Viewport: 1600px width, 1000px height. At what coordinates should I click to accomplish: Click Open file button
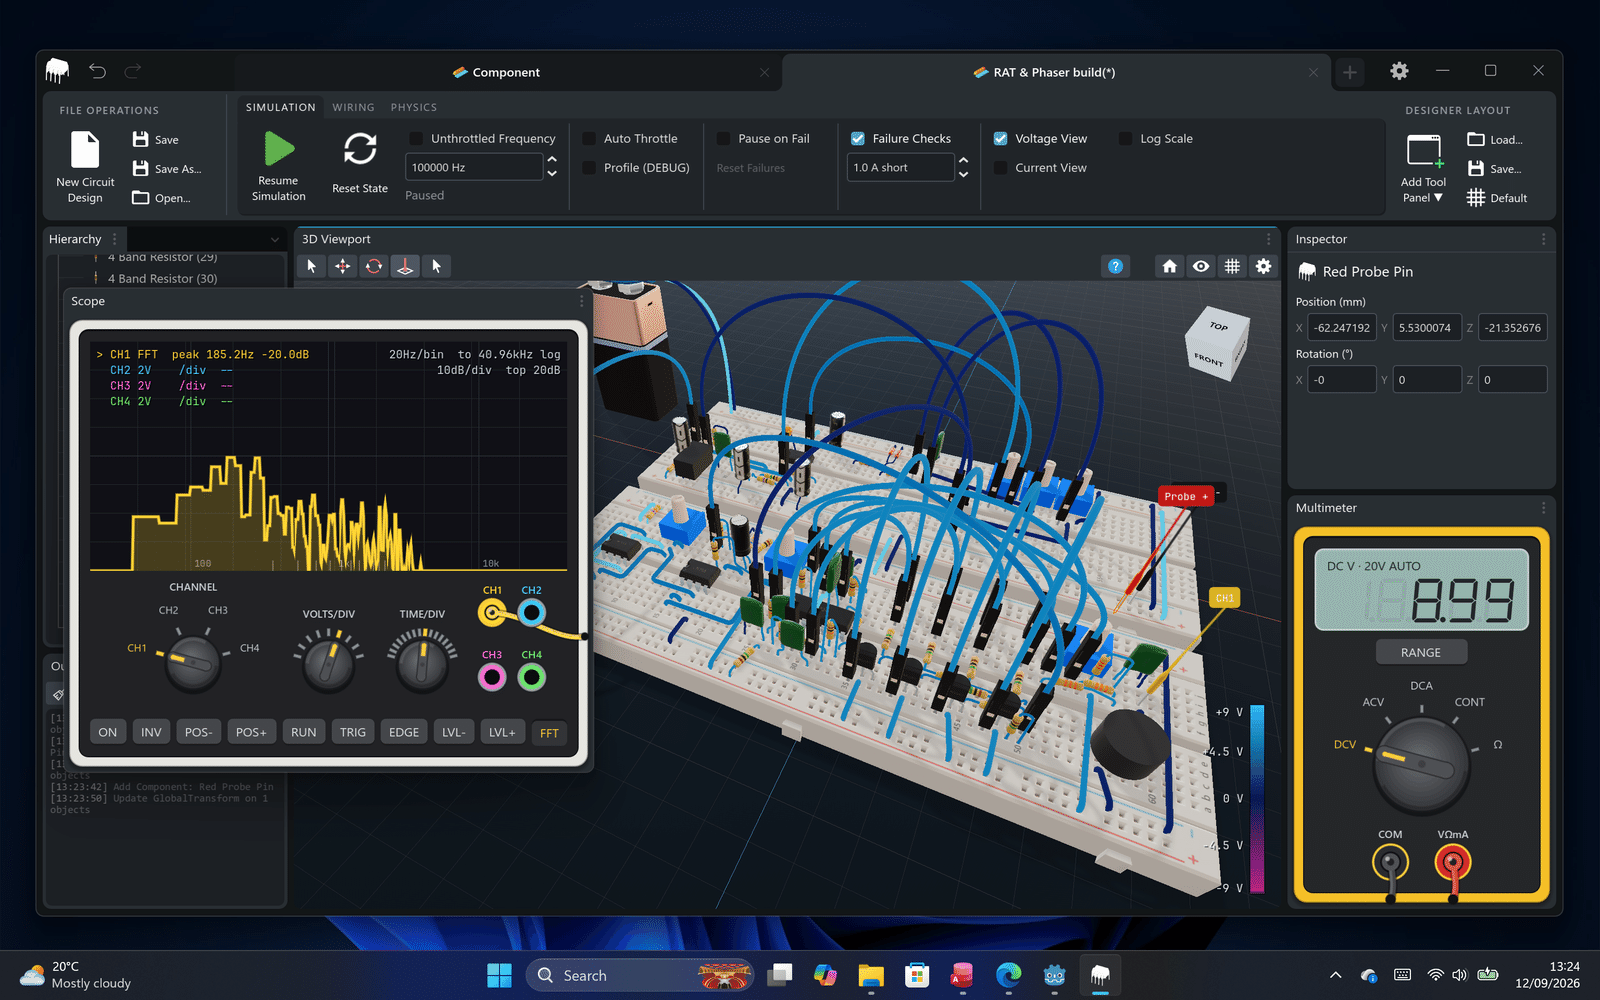162,198
